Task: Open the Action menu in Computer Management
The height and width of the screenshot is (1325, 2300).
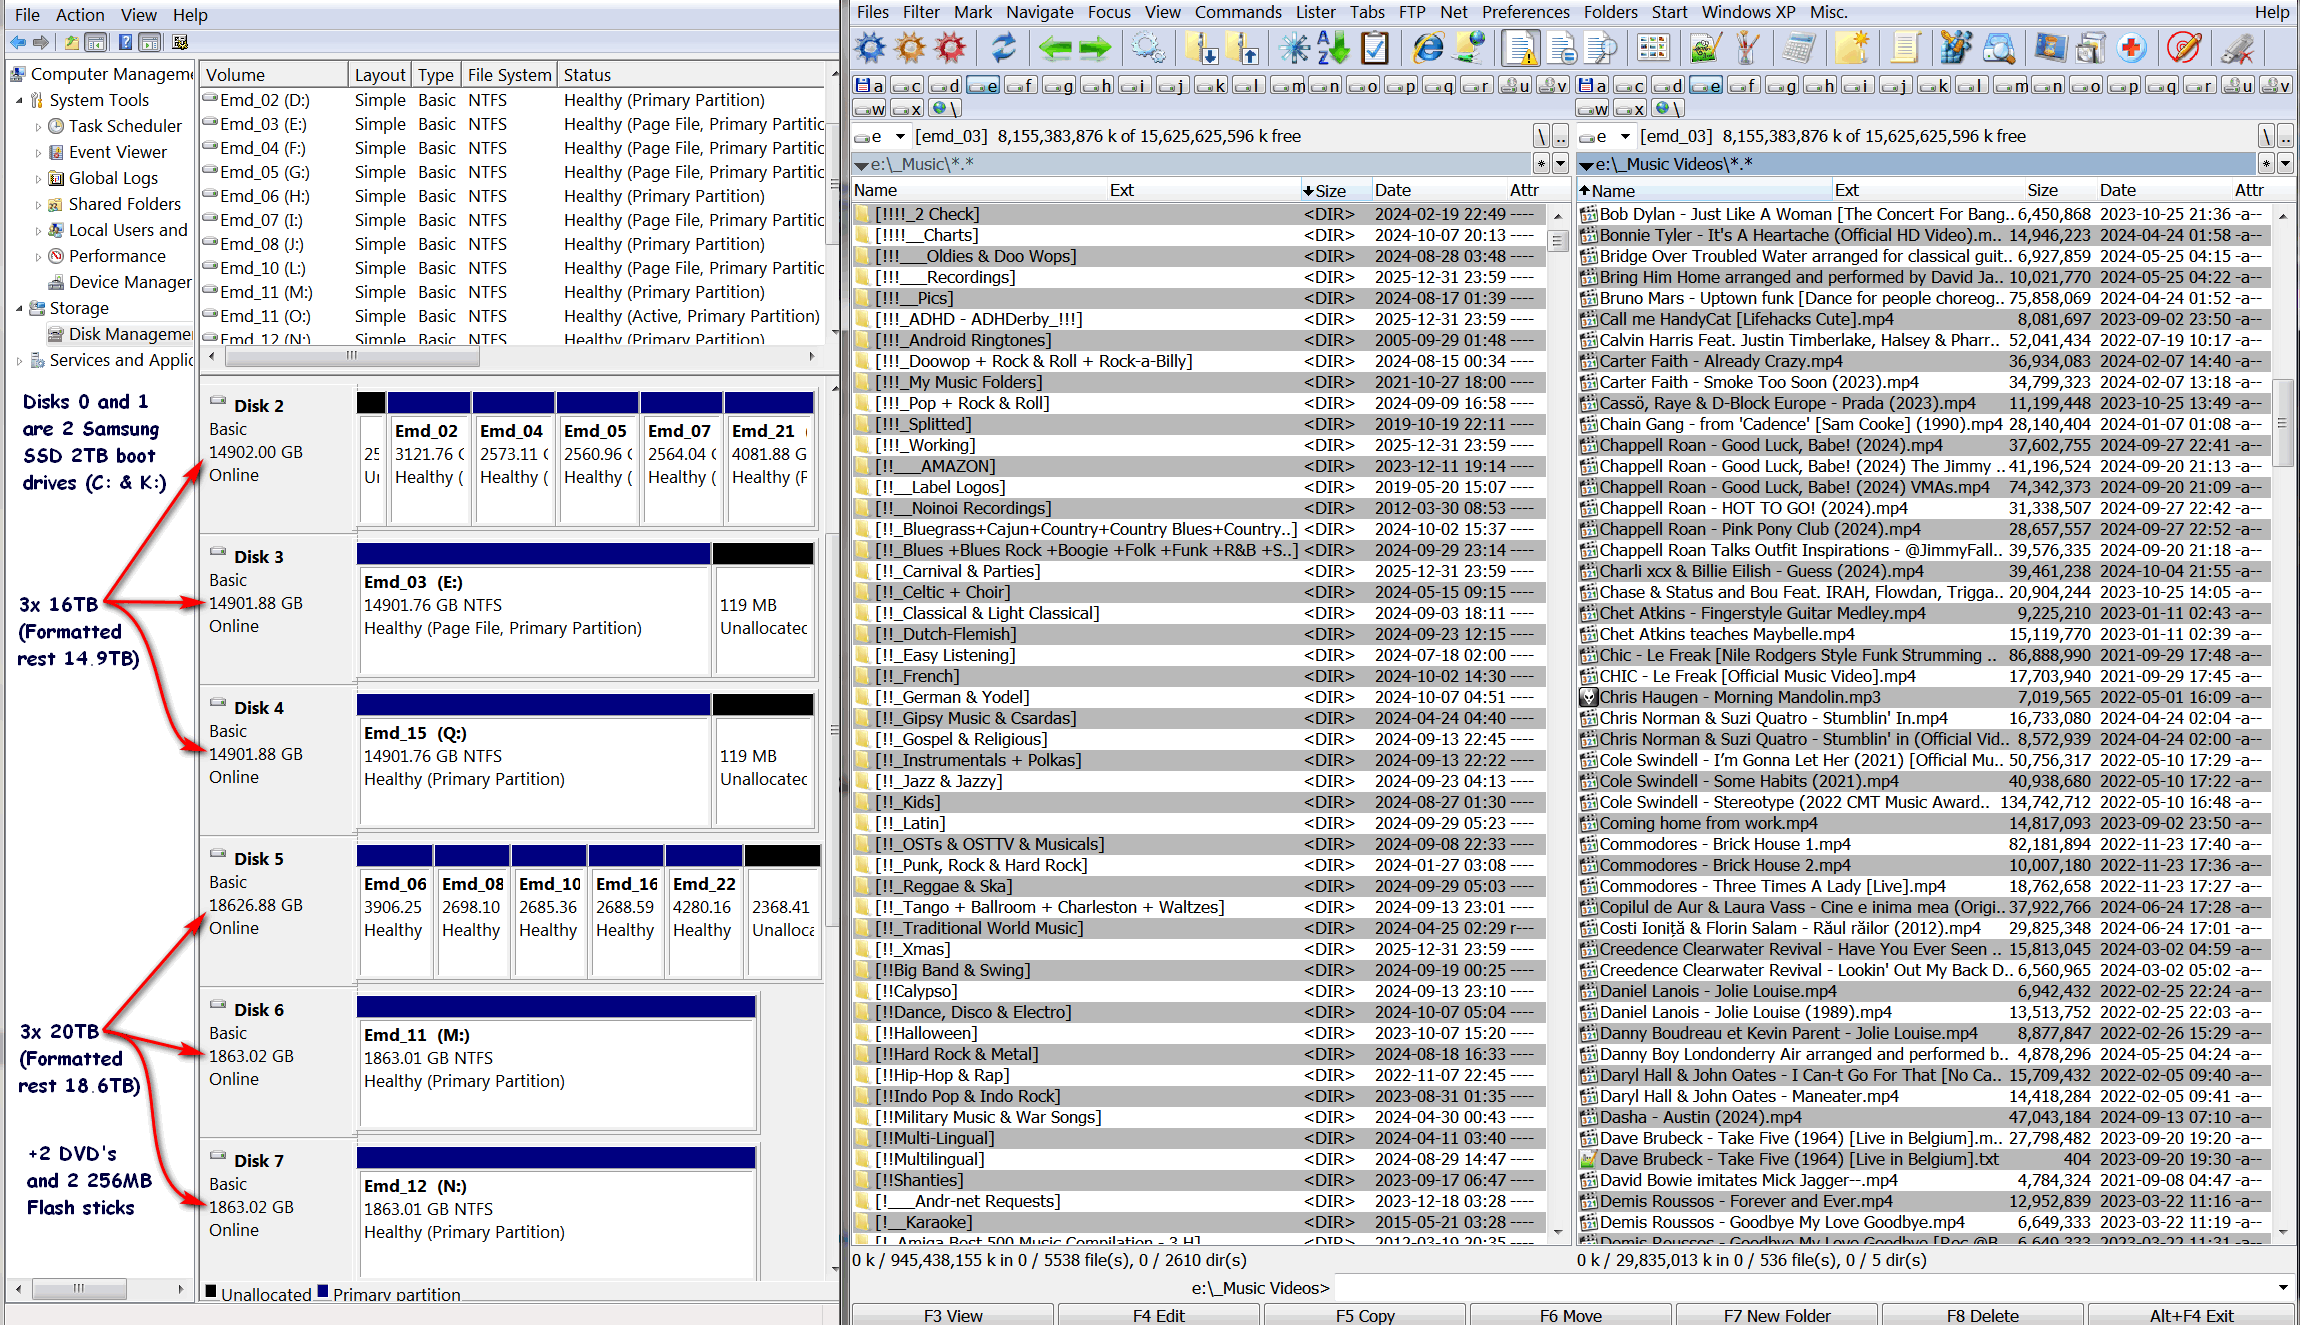Action: point(80,15)
